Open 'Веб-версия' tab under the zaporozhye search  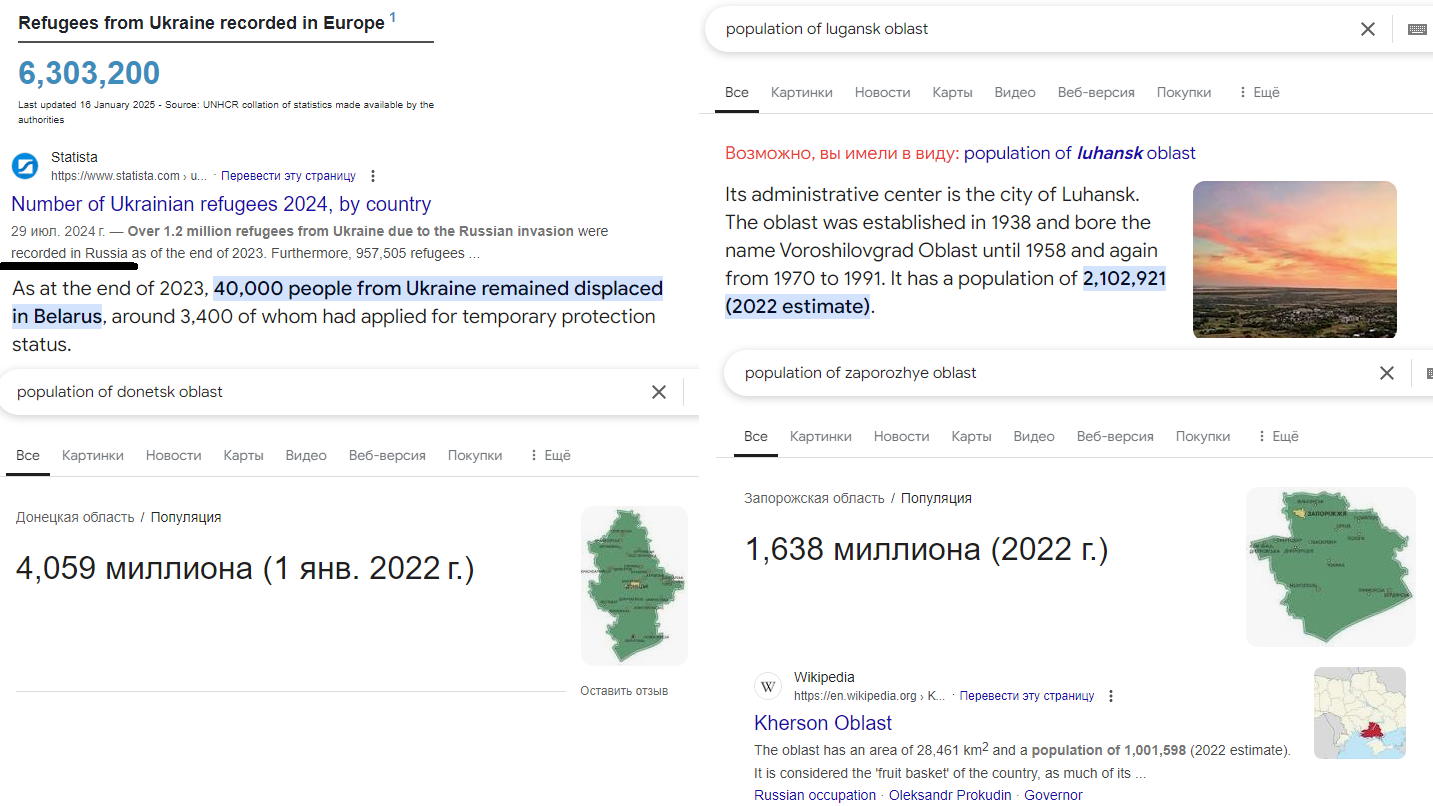click(x=1115, y=436)
